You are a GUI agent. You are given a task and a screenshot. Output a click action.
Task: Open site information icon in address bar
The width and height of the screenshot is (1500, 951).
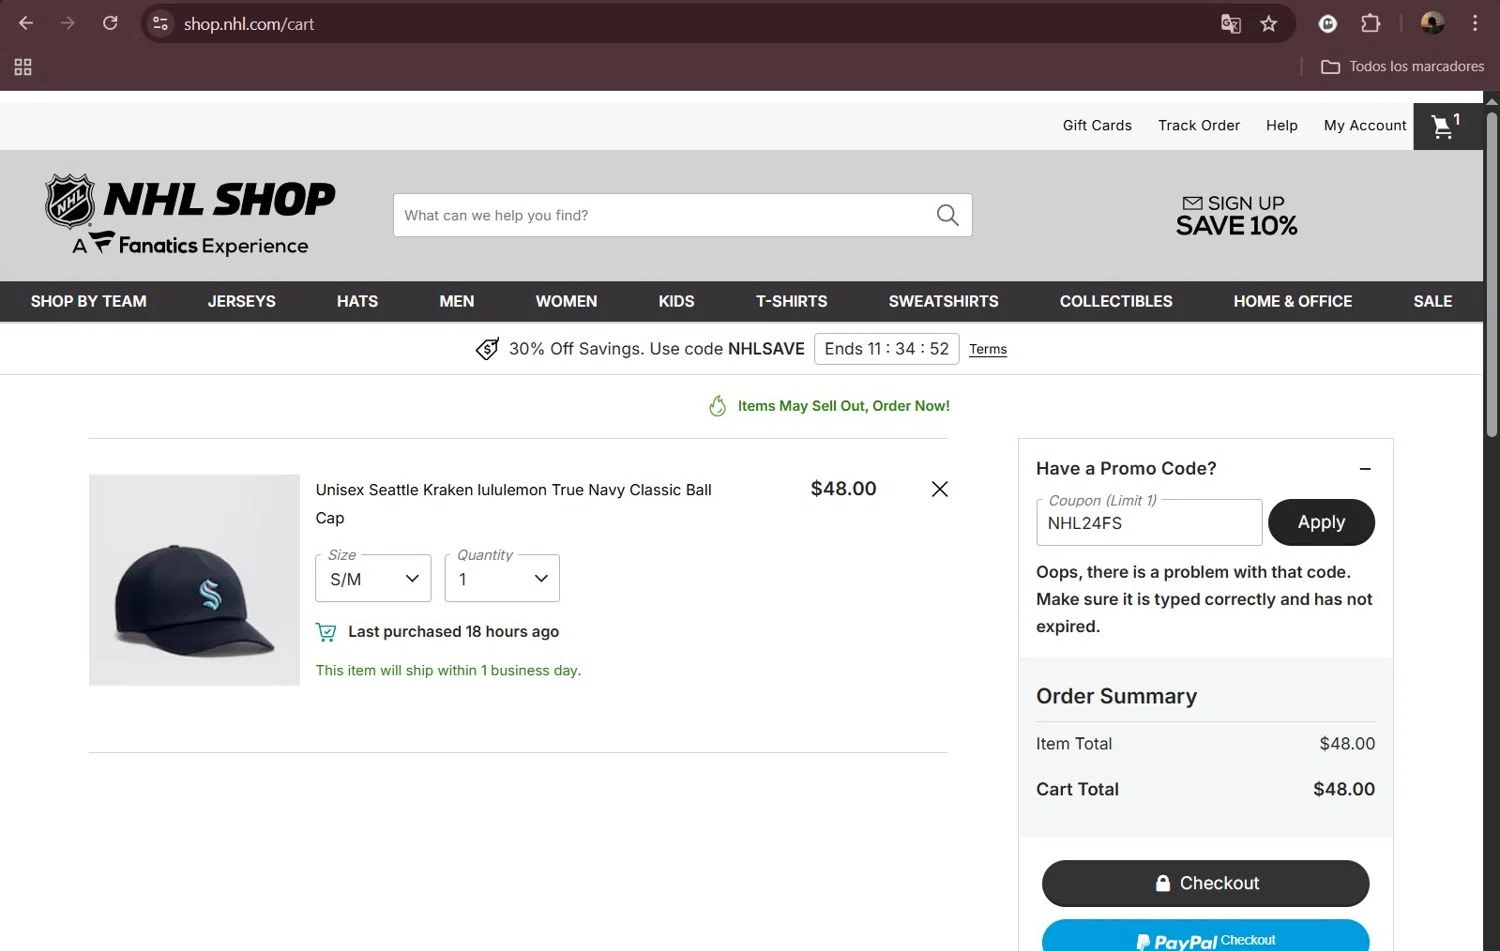pyautogui.click(x=160, y=23)
